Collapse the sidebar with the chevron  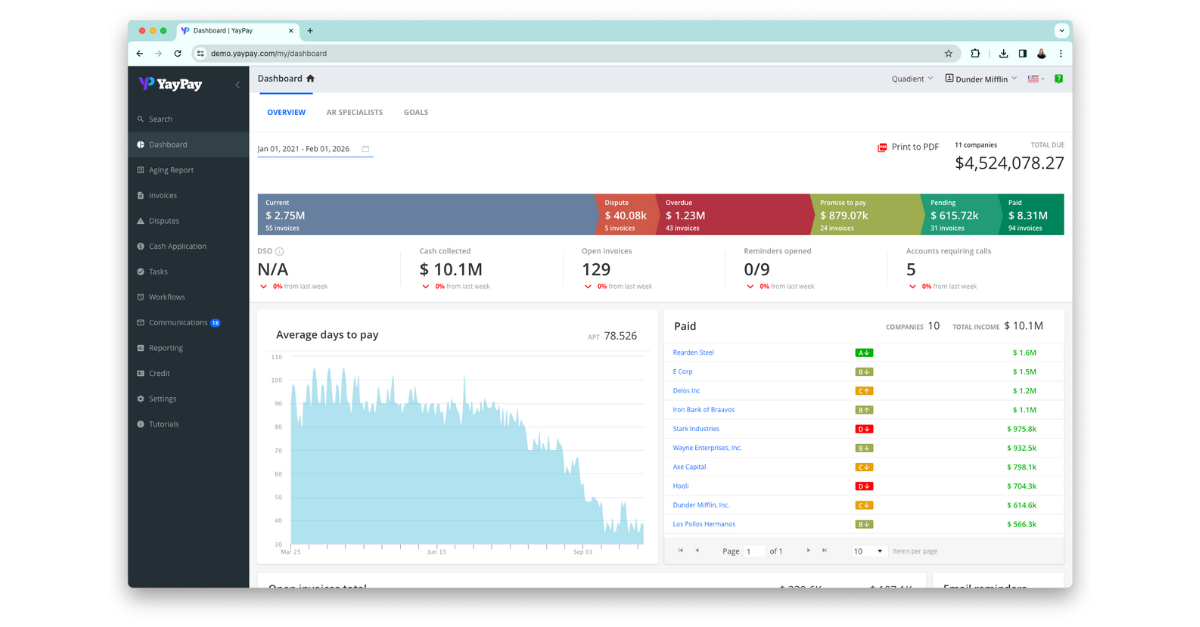pos(237,85)
